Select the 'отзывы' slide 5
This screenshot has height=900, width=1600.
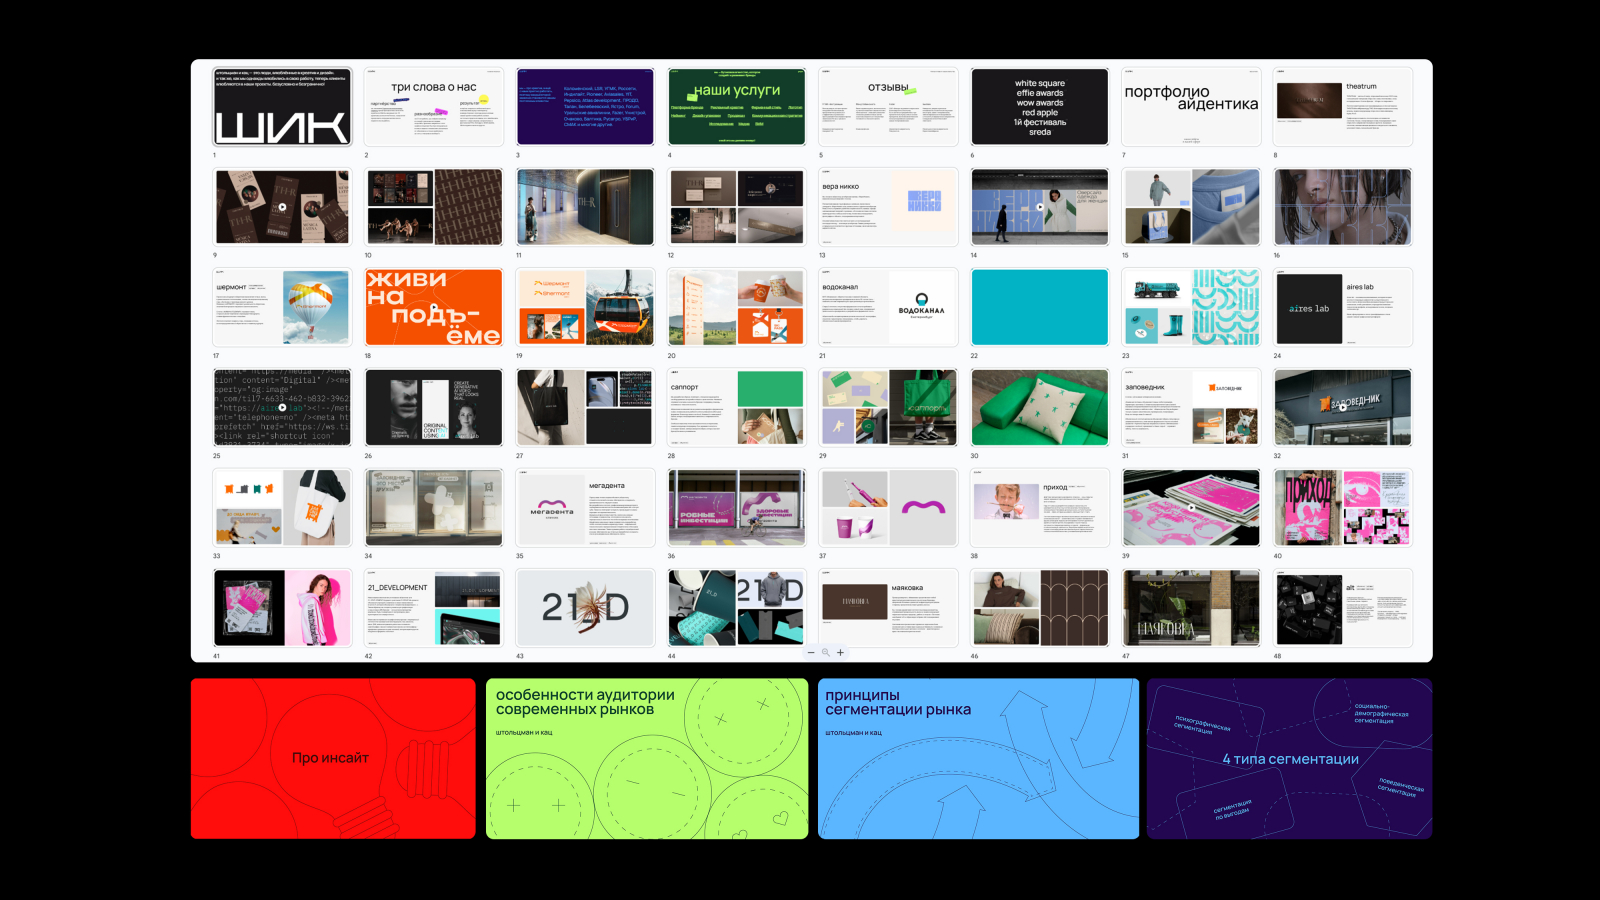(888, 107)
